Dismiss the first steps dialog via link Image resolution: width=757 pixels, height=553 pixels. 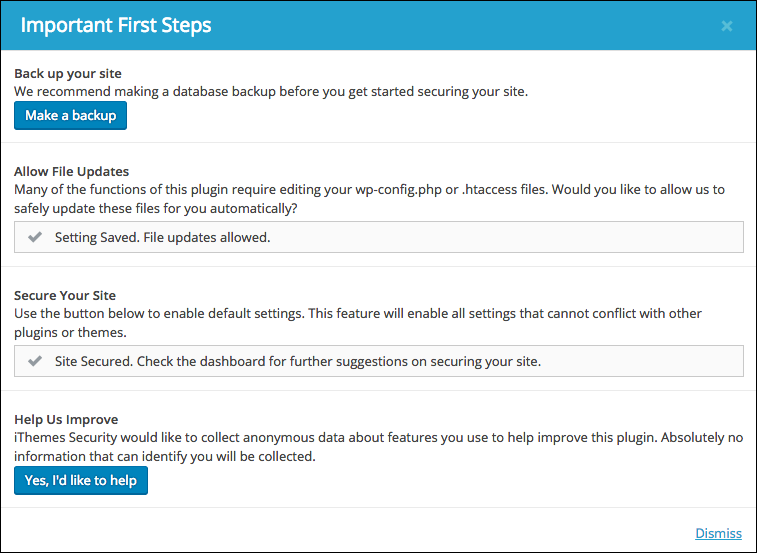pos(718,533)
